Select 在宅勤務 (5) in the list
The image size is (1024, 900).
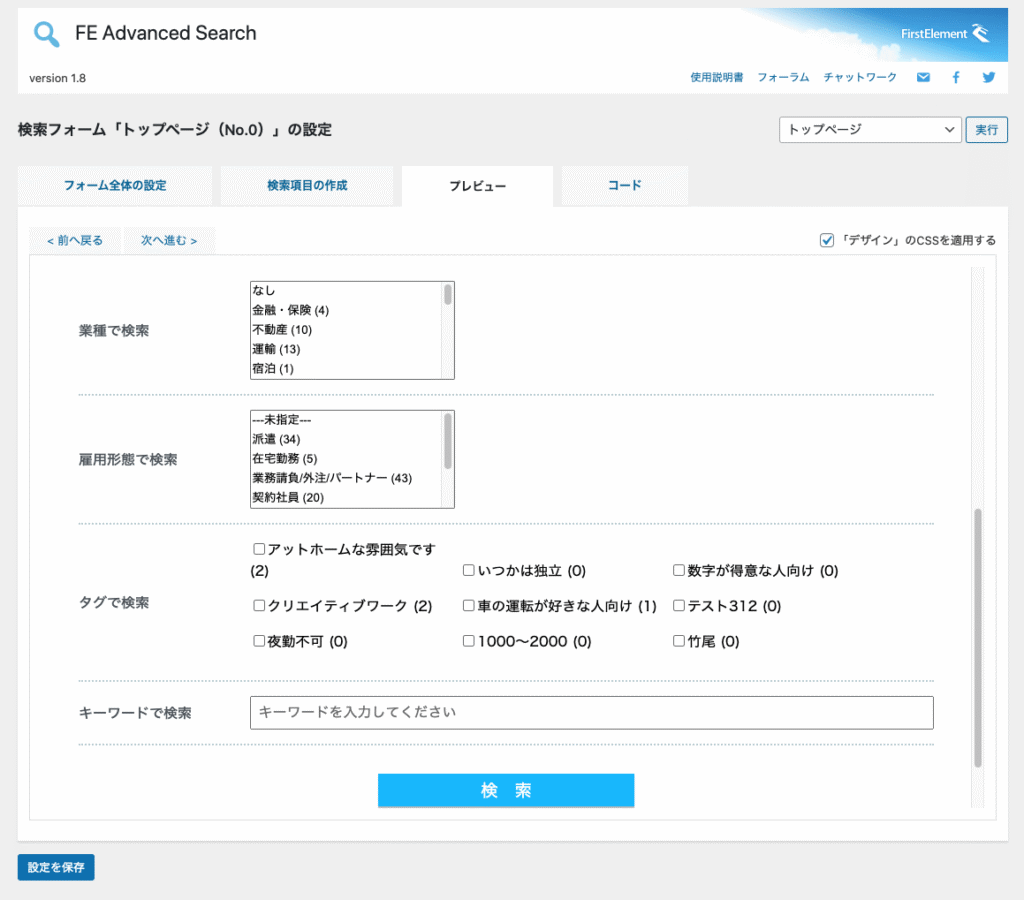click(346, 458)
